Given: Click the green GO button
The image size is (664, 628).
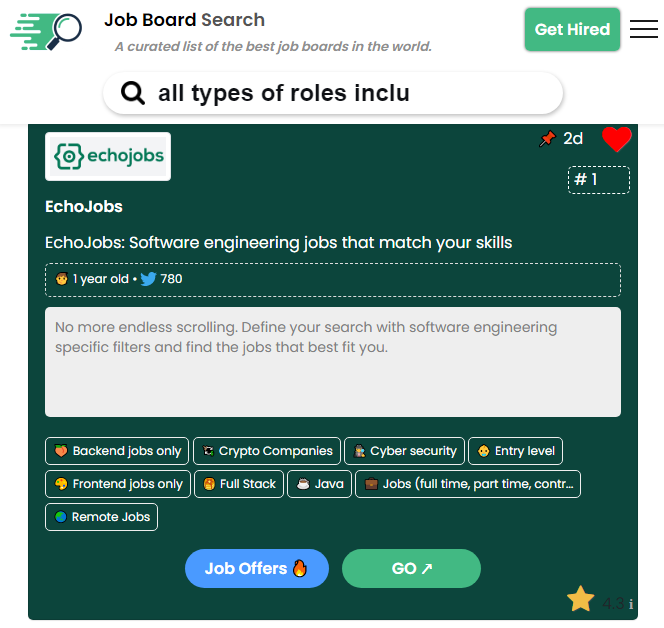Looking at the screenshot, I should (x=411, y=568).
